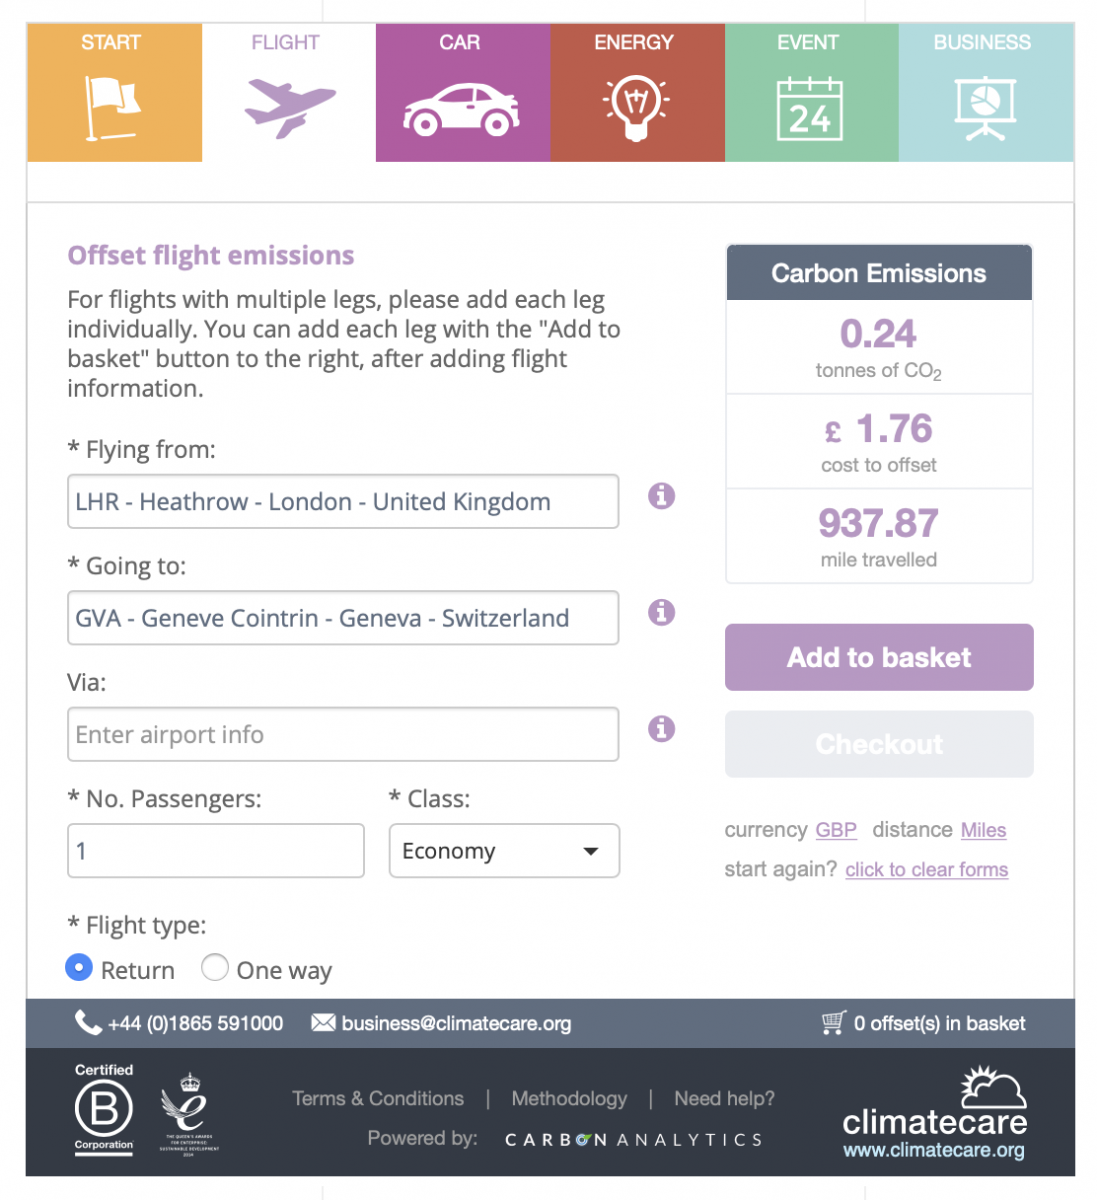Focus the Via airport input field
The height and width of the screenshot is (1200, 1097).
pyautogui.click(x=343, y=734)
